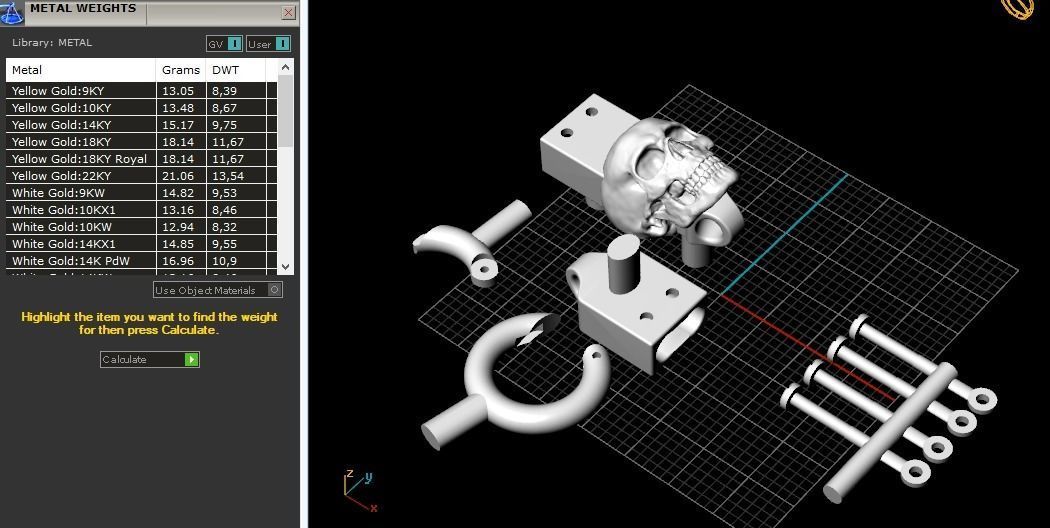Click the XYZ axis indicator

(x=360, y=491)
